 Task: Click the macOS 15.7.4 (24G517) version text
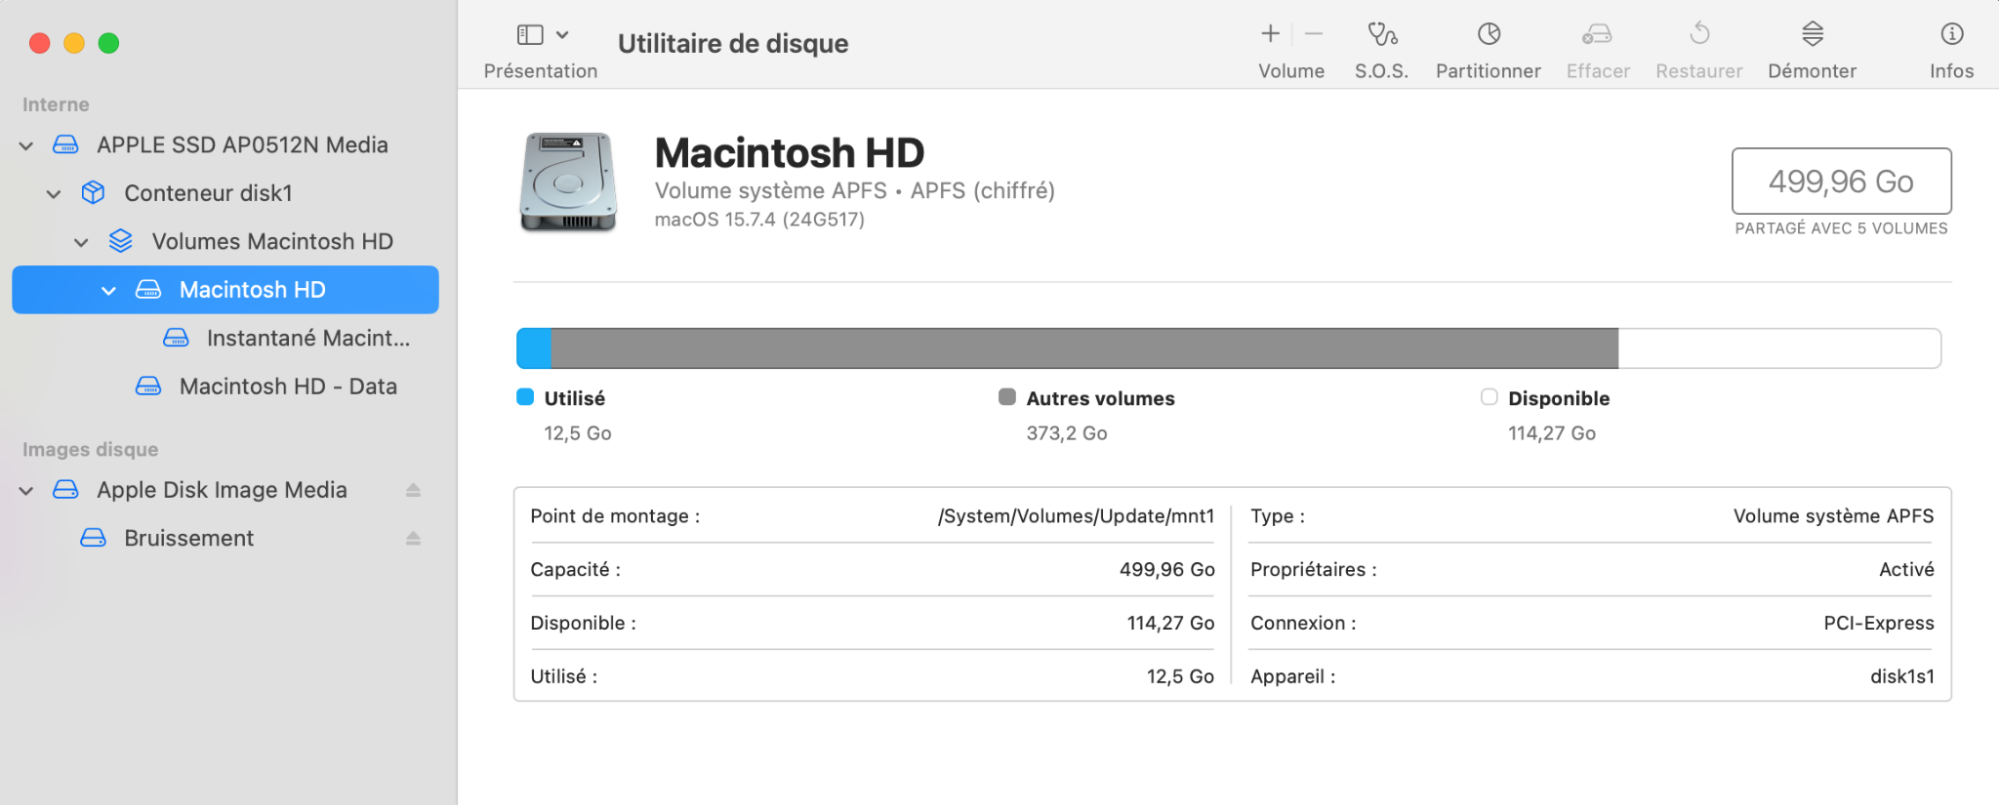point(759,219)
